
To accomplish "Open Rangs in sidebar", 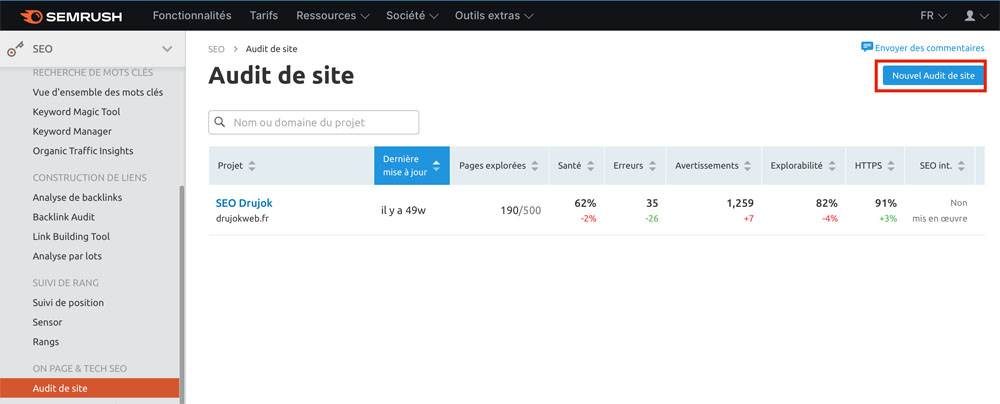I will click(x=46, y=342).
